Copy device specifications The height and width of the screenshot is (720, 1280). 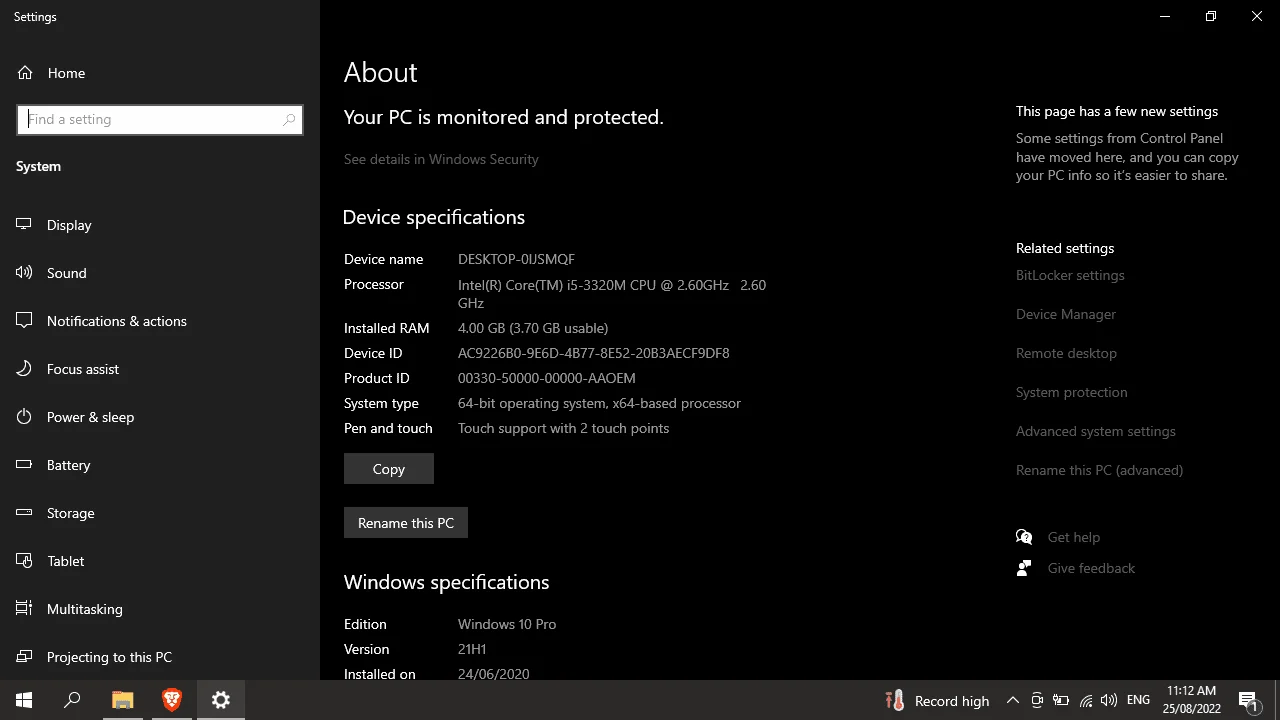389,469
